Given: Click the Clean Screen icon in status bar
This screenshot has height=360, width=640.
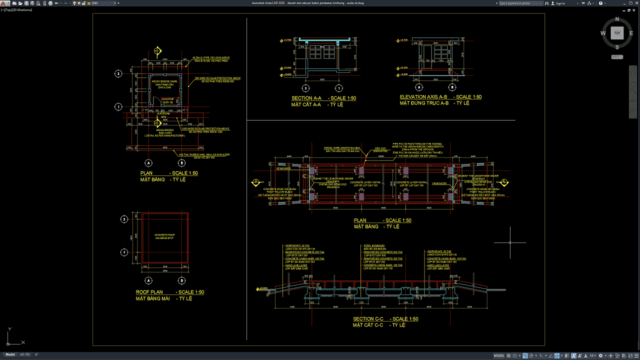Looking at the screenshot, I should point(630,356).
